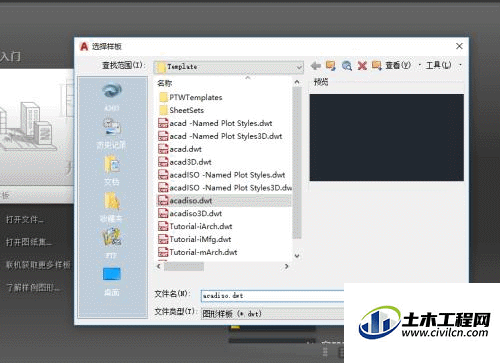Open the Desktop place in sidebar
This screenshot has width=500, height=363.
[112, 282]
